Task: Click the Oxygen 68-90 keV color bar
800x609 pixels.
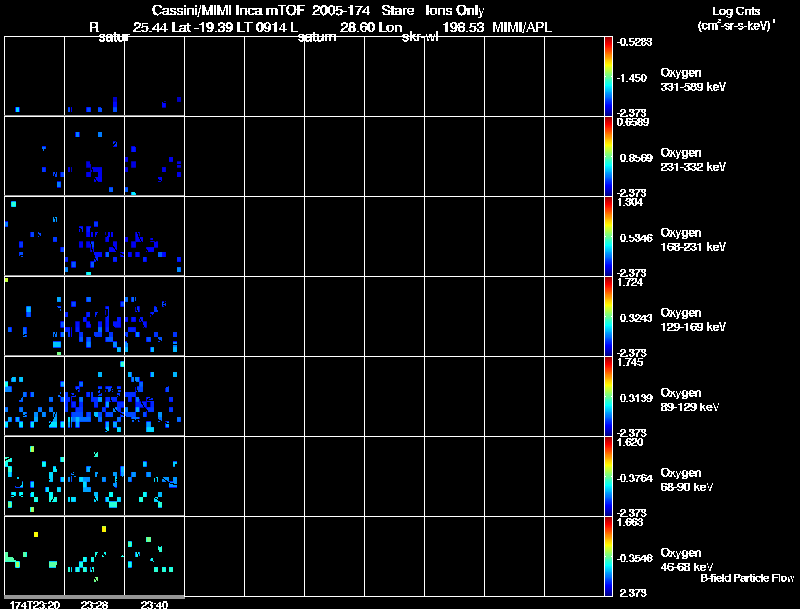Action: click(608, 476)
